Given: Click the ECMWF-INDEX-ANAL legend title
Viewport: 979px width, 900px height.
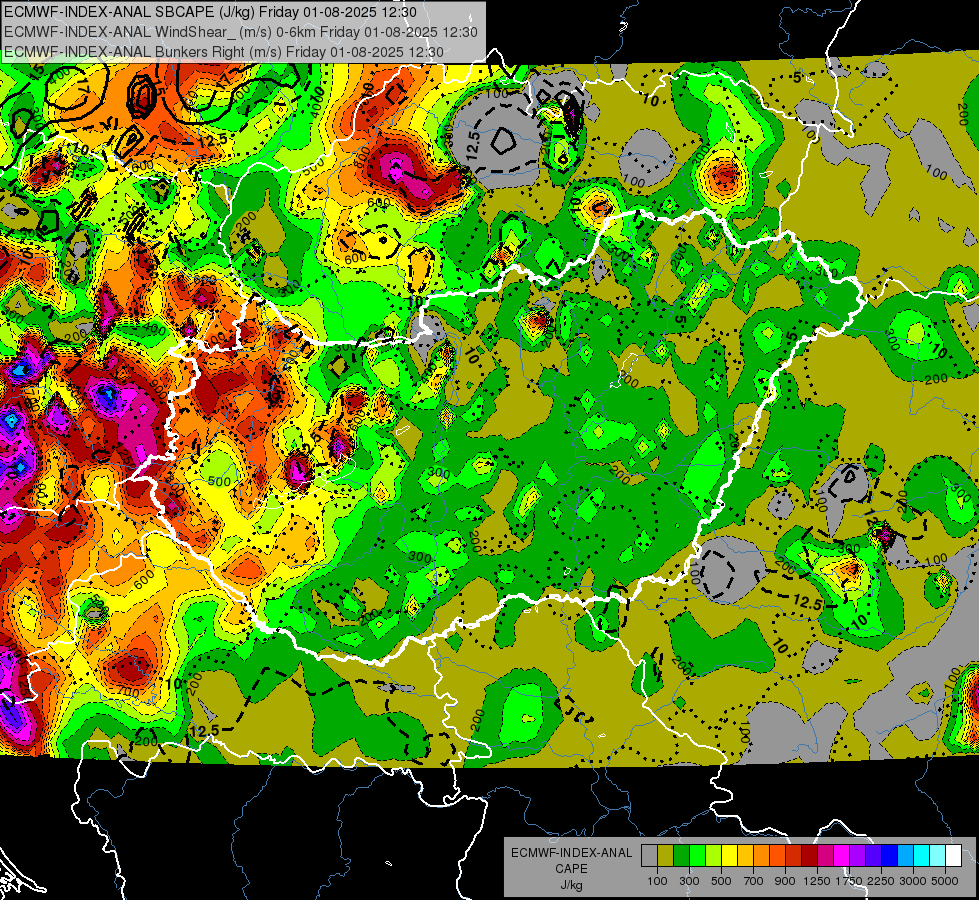Looking at the screenshot, I should (571, 853).
